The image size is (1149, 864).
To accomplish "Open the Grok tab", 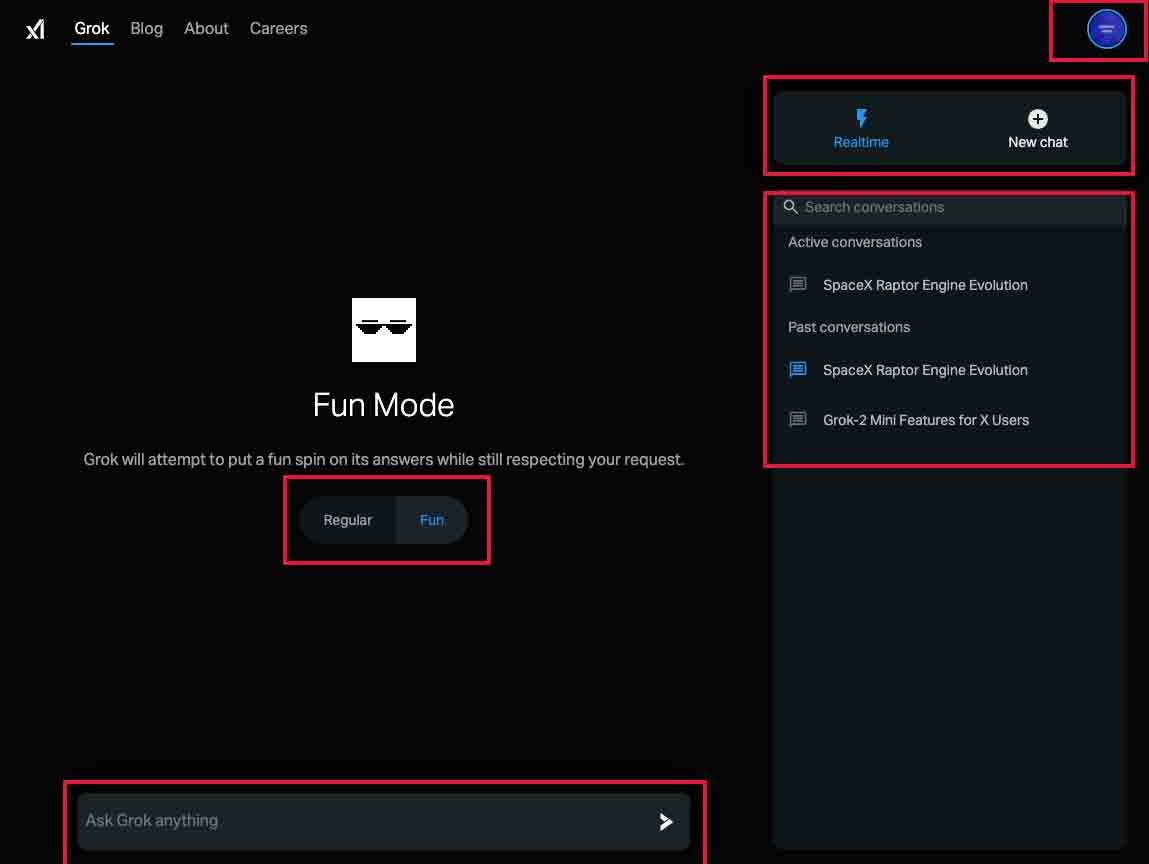I will [92, 29].
